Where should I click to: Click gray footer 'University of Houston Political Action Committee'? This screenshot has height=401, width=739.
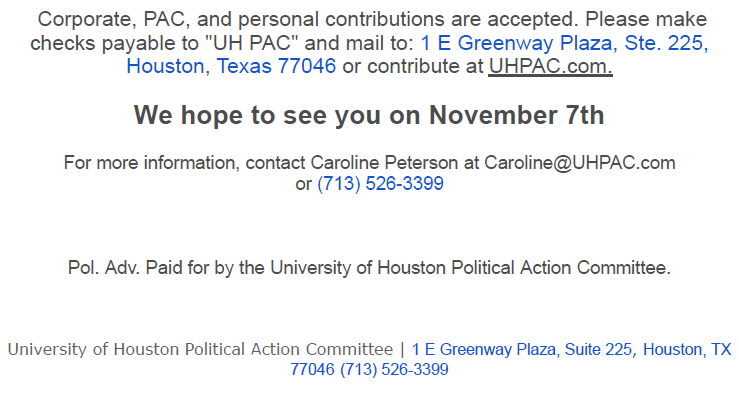(x=200, y=350)
